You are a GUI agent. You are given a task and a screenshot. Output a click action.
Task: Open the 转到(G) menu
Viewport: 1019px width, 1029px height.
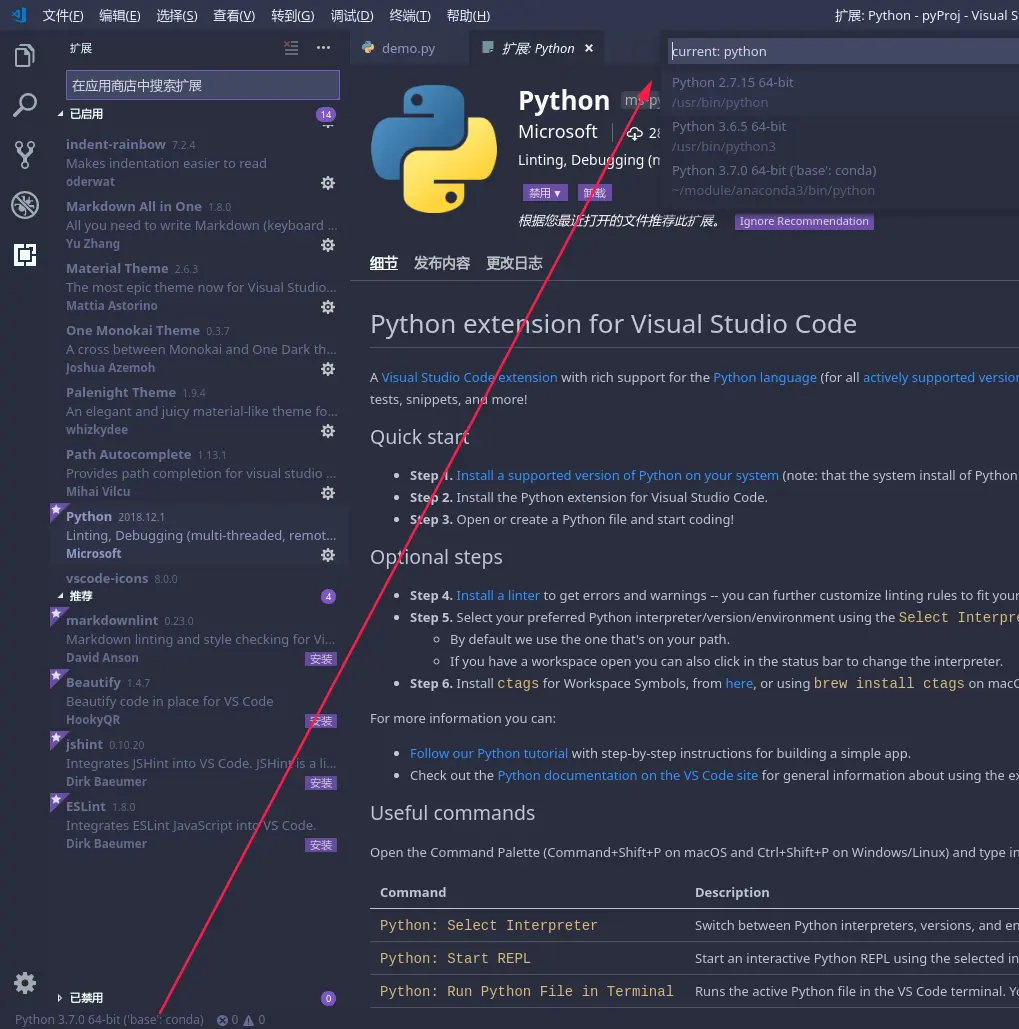293,16
